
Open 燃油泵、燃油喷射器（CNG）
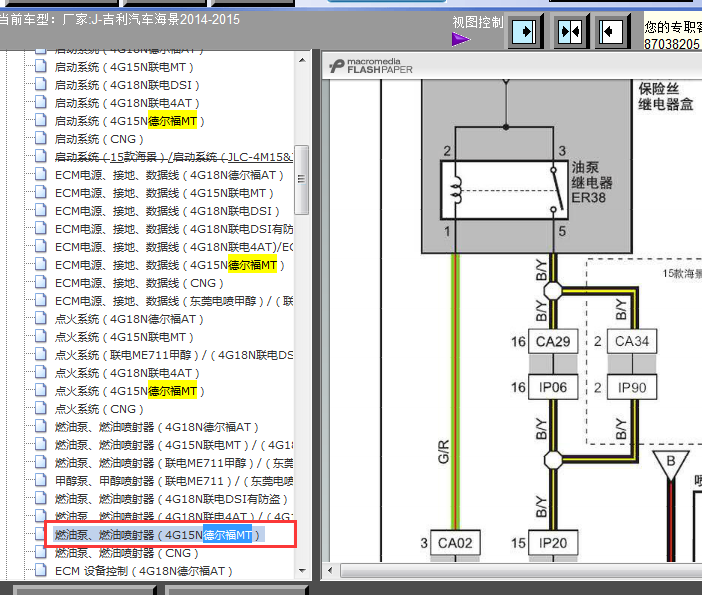(127, 553)
